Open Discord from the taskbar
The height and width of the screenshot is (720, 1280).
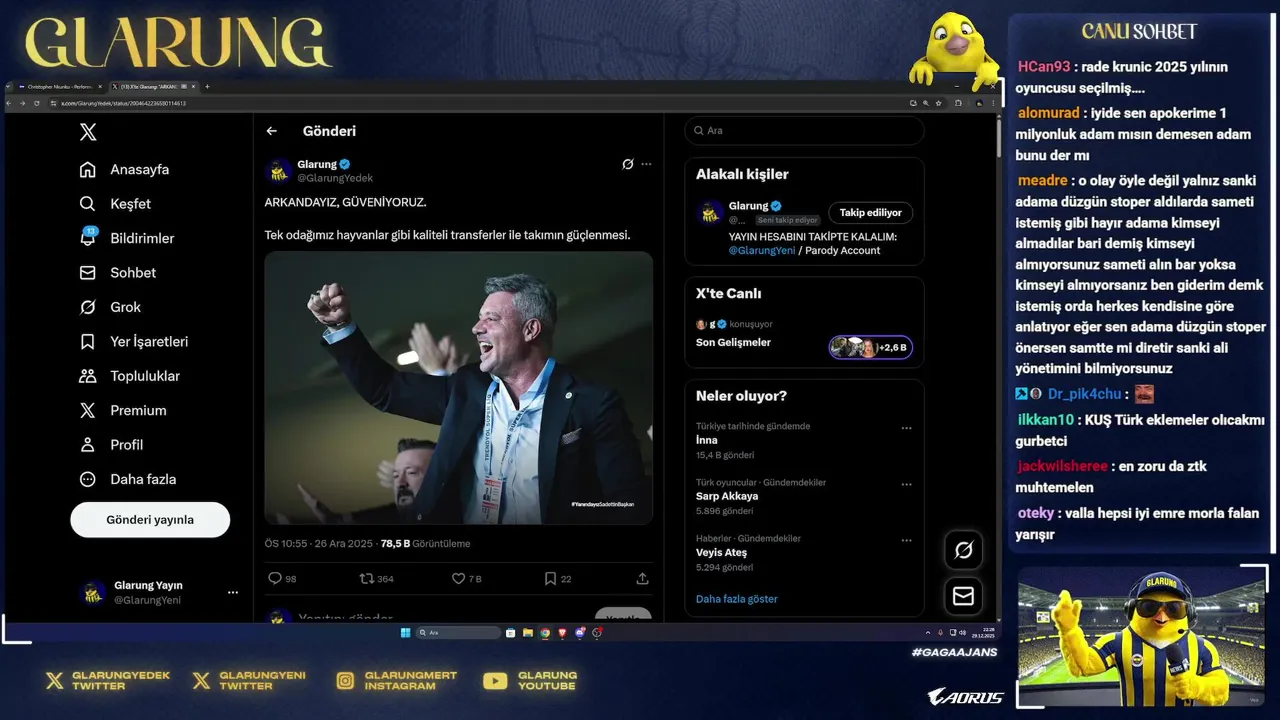(x=580, y=632)
